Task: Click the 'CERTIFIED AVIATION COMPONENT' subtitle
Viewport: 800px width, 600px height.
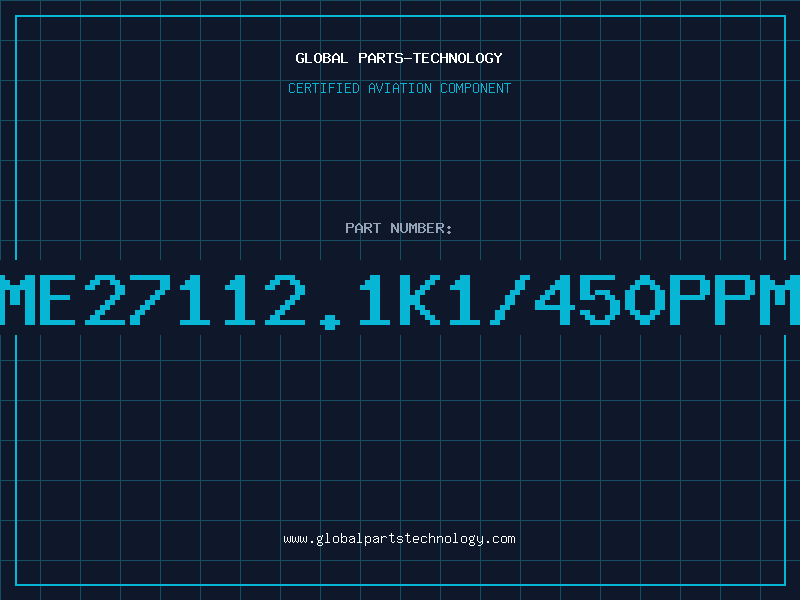Action: tap(399, 88)
